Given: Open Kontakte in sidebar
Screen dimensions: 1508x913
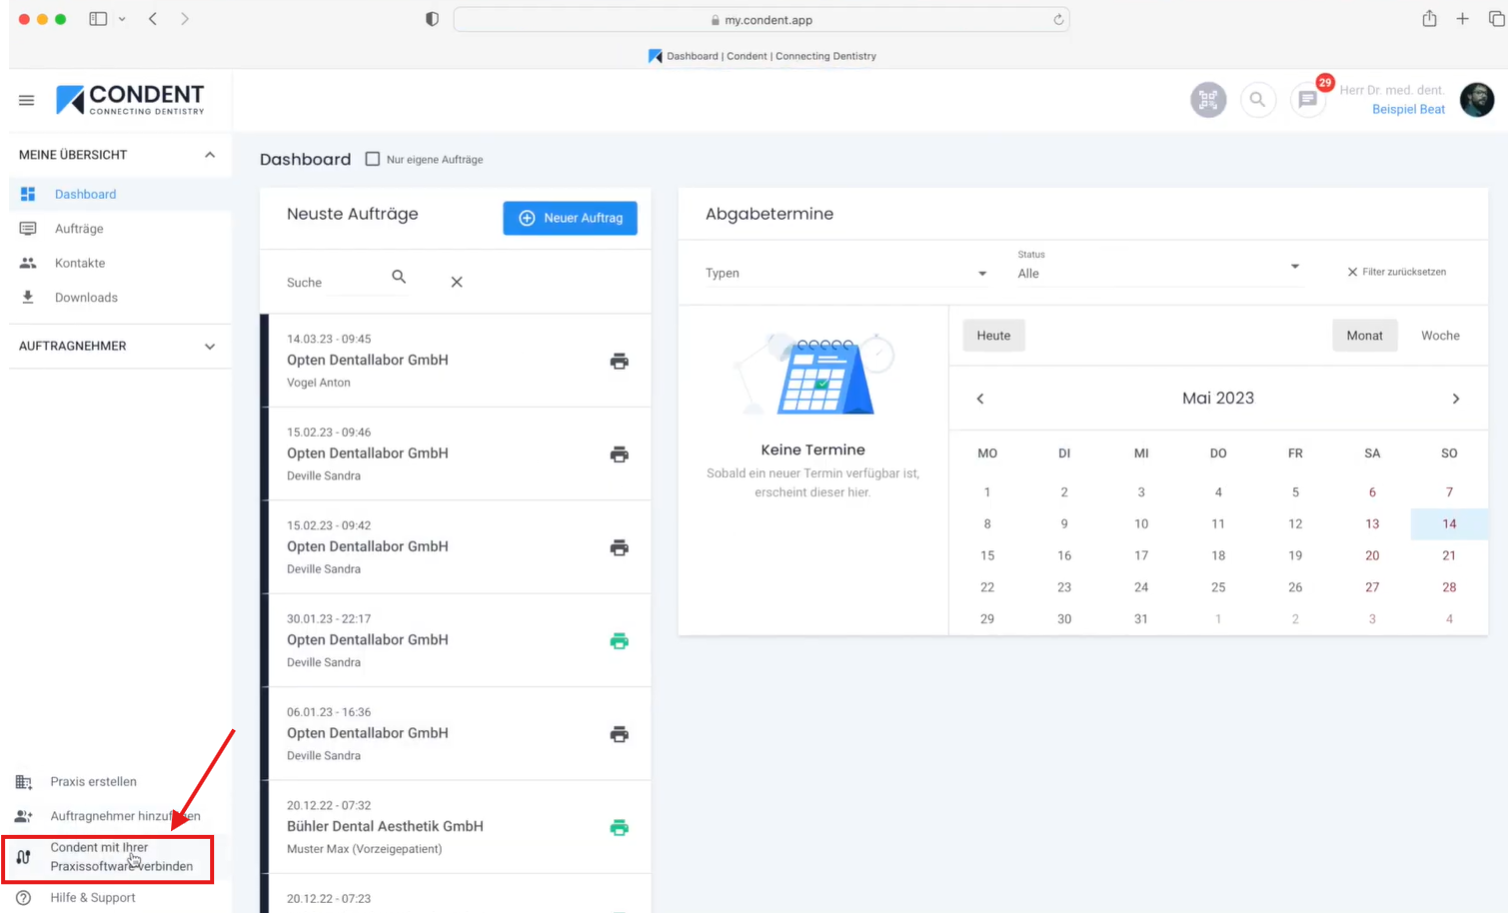Looking at the screenshot, I should click(120, 263).
